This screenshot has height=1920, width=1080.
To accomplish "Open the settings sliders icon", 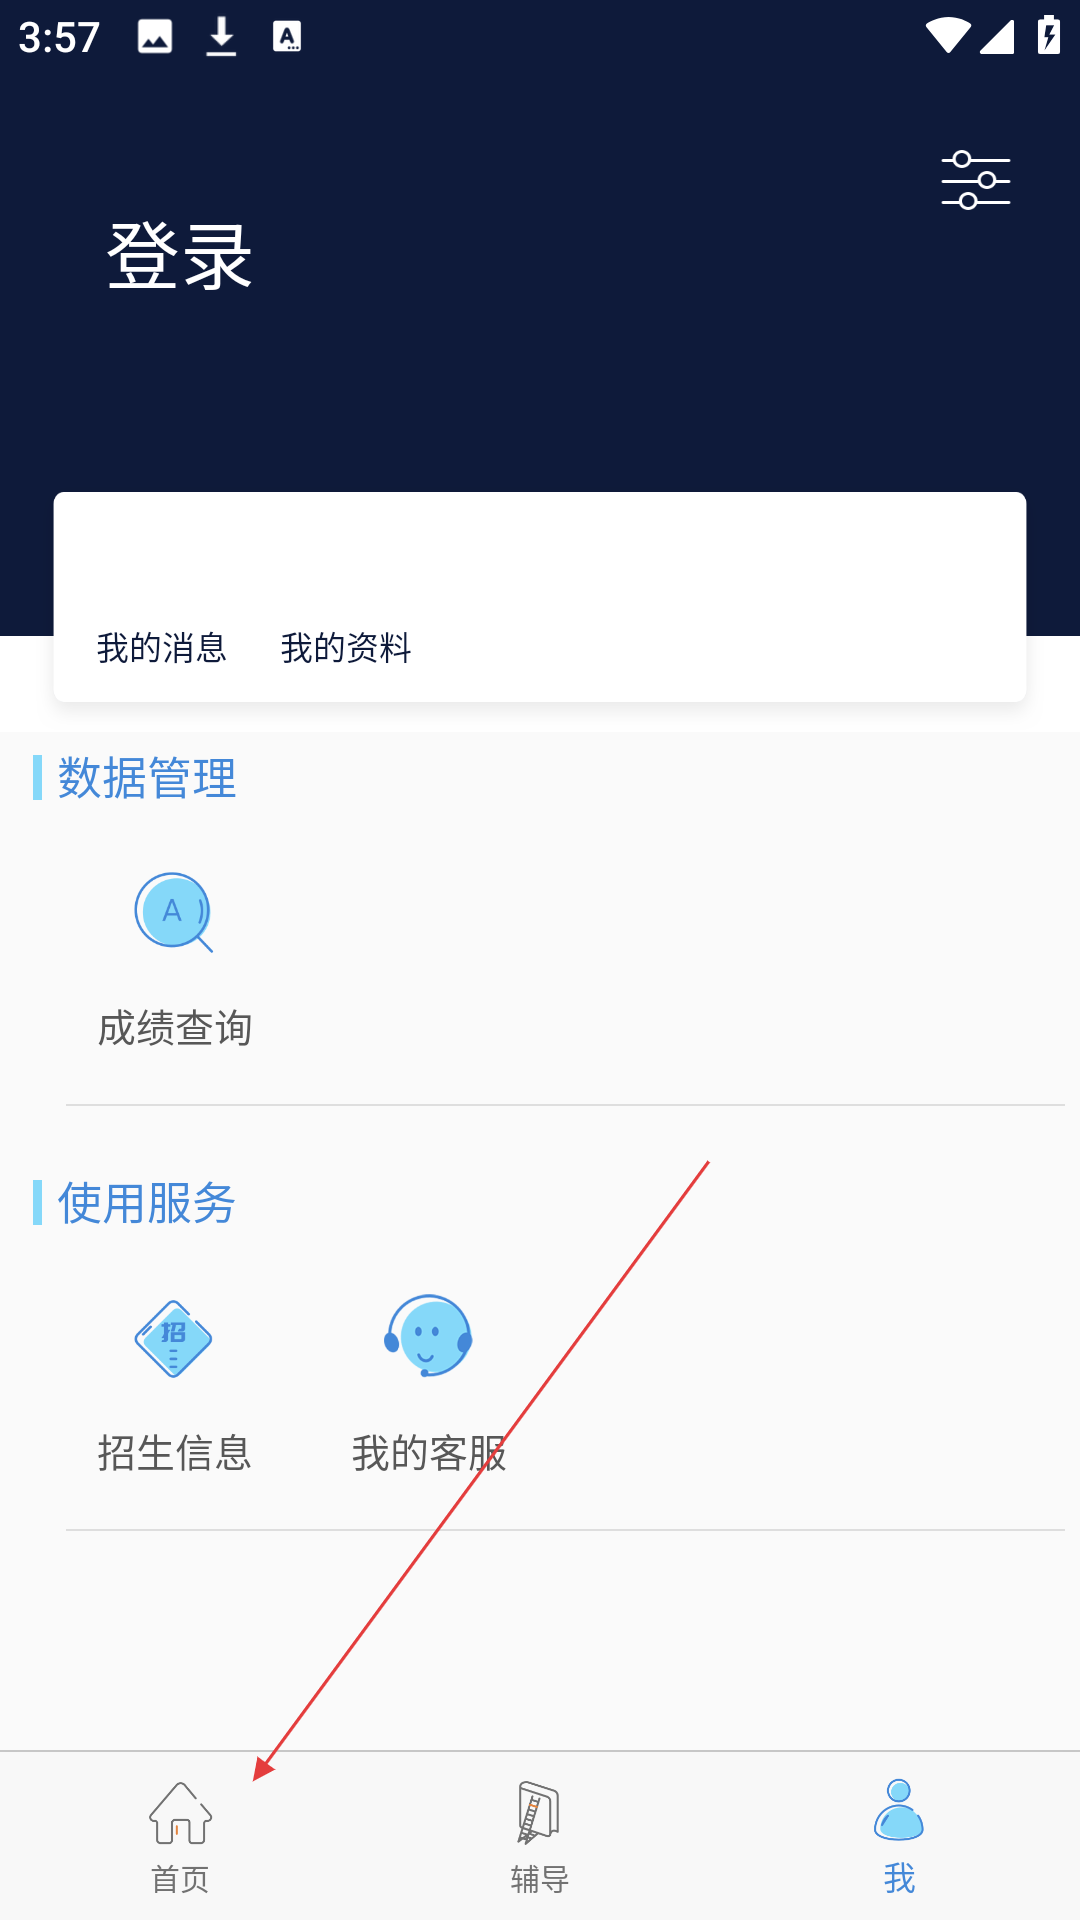I will [976, 180].
